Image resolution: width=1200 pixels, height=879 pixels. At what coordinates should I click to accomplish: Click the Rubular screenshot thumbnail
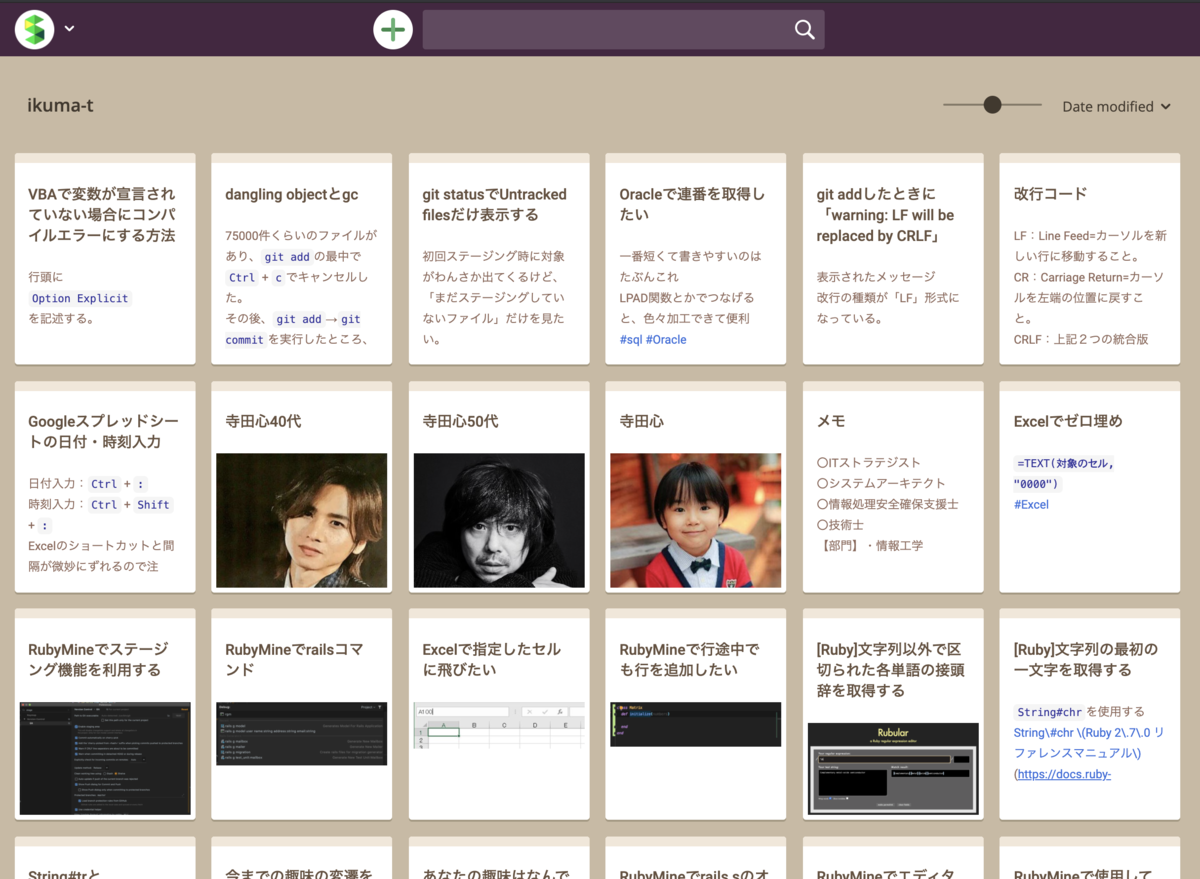[893, 767]
